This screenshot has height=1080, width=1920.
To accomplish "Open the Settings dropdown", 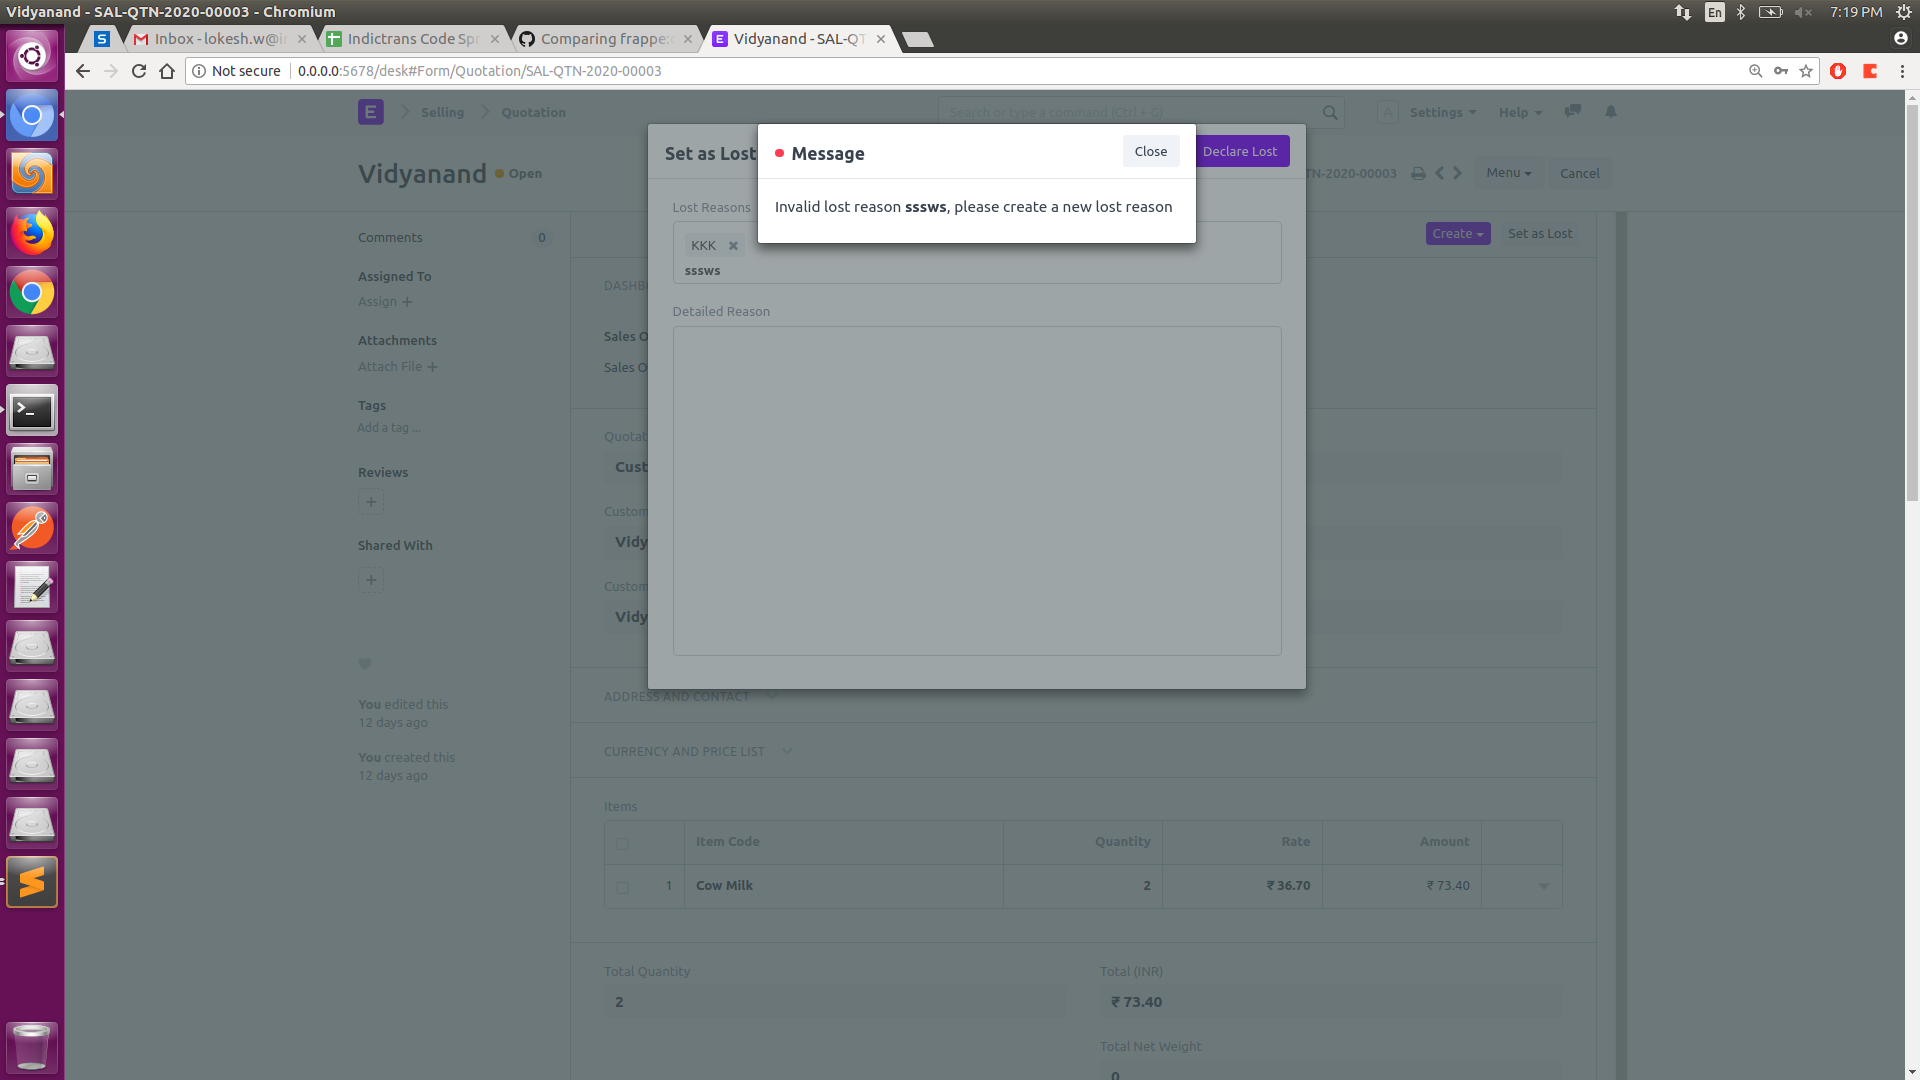I will [x=1442, y=112].
